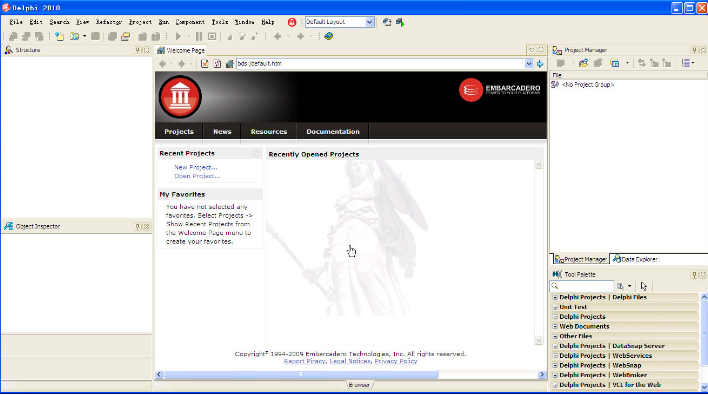Click the Privacy Policy link
Screen dimensions: 708x395
pyautogui.click(x=396, y=361)
